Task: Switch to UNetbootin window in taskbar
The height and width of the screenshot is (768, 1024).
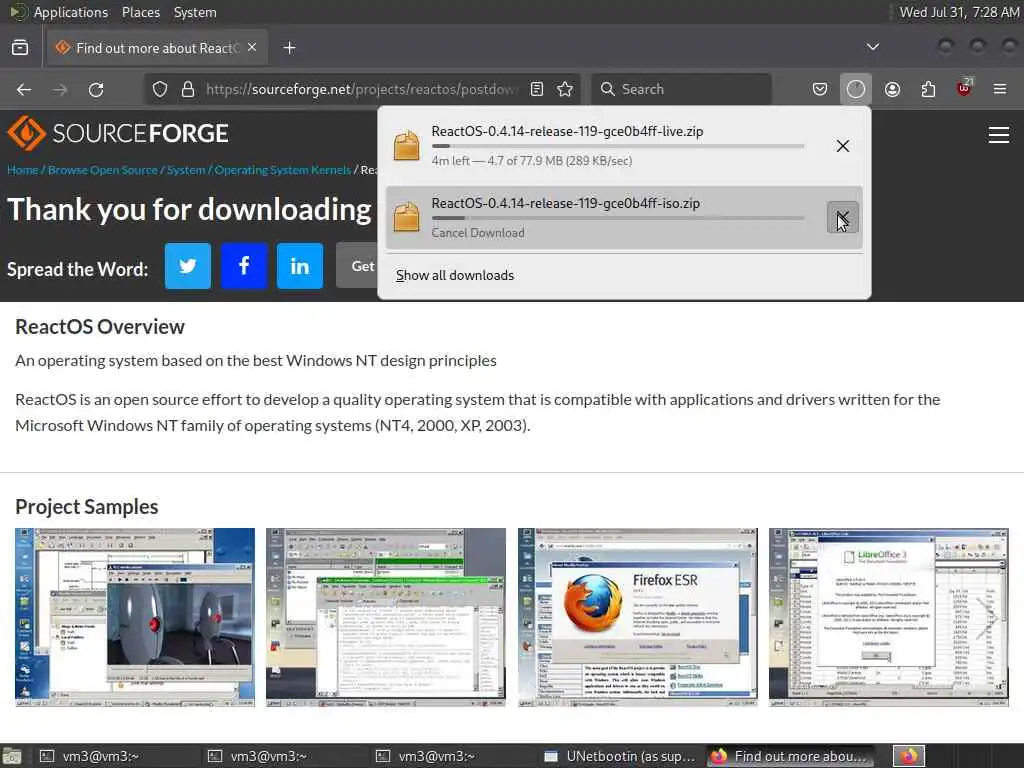Action: 620,756
